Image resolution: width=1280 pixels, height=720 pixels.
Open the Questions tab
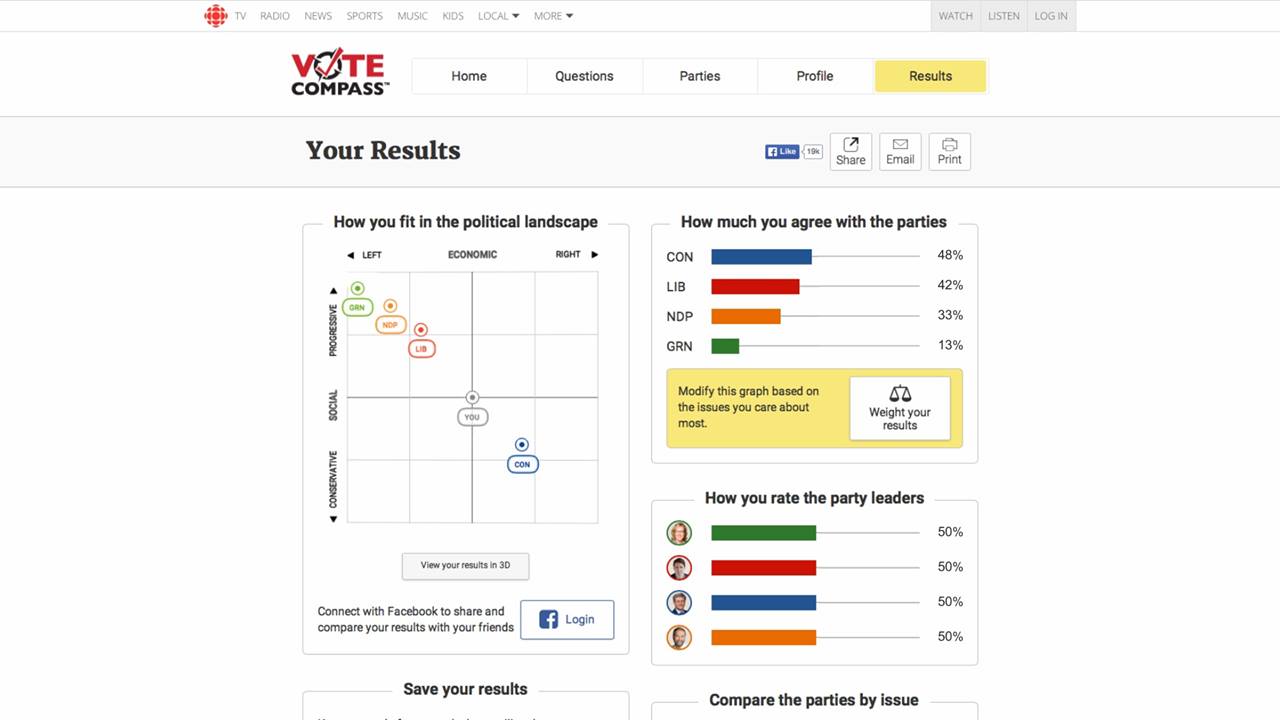[x=584, y=76]
